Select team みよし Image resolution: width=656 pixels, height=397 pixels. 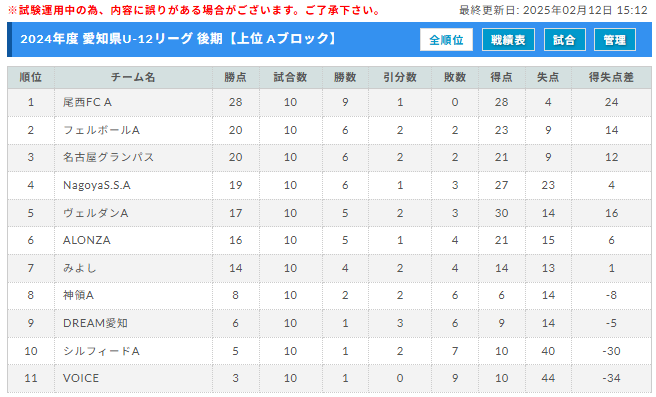[79, 268]
